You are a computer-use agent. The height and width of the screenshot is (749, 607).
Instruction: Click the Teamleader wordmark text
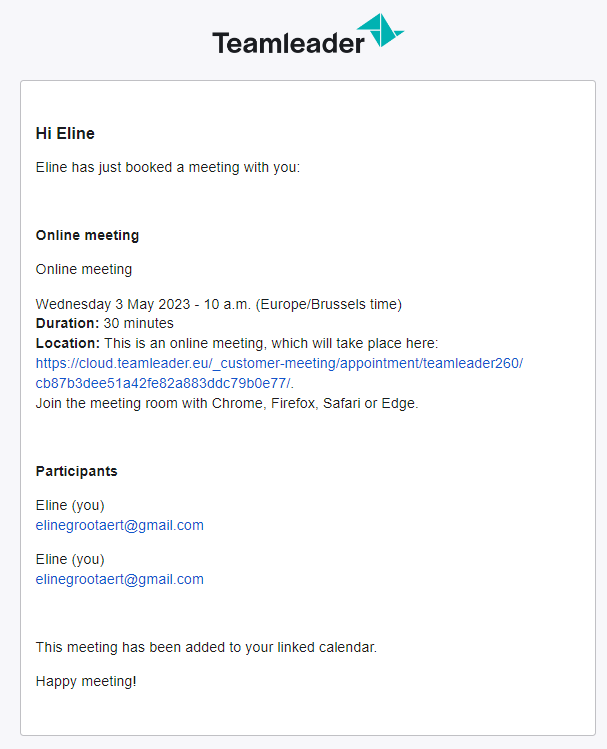288,43
